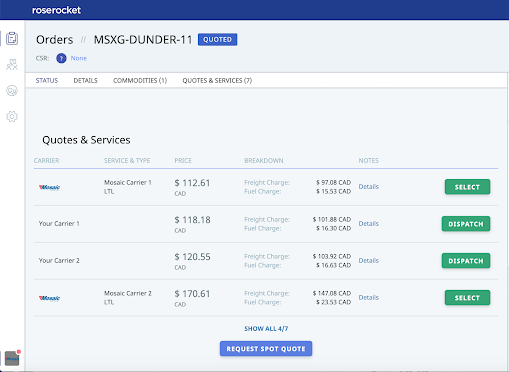509x372 pixels.
Task: Click the $ 103.92 CAD freight charge
Action: 332,257
